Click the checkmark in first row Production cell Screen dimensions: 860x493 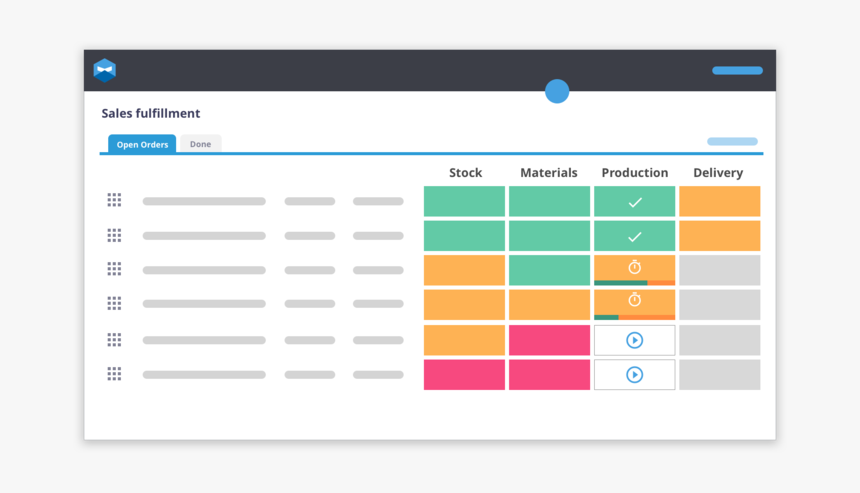[x=634, y=202]
